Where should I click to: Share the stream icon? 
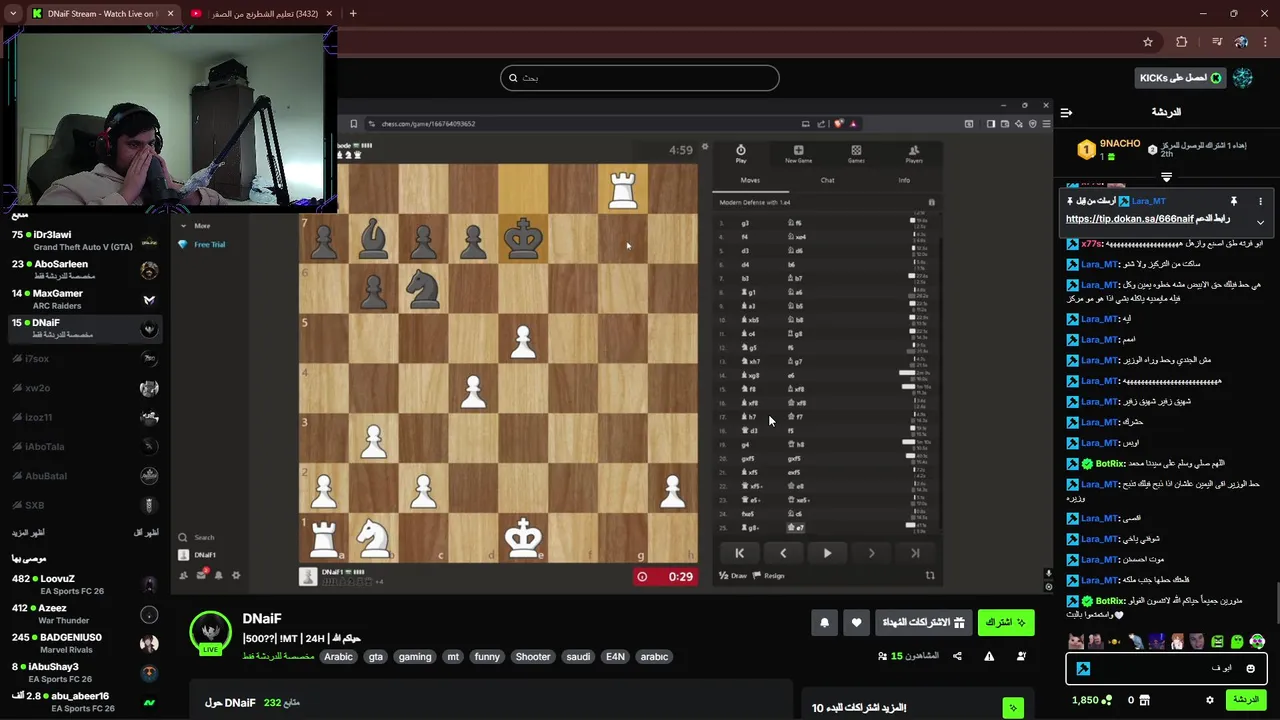pos(957,656)
